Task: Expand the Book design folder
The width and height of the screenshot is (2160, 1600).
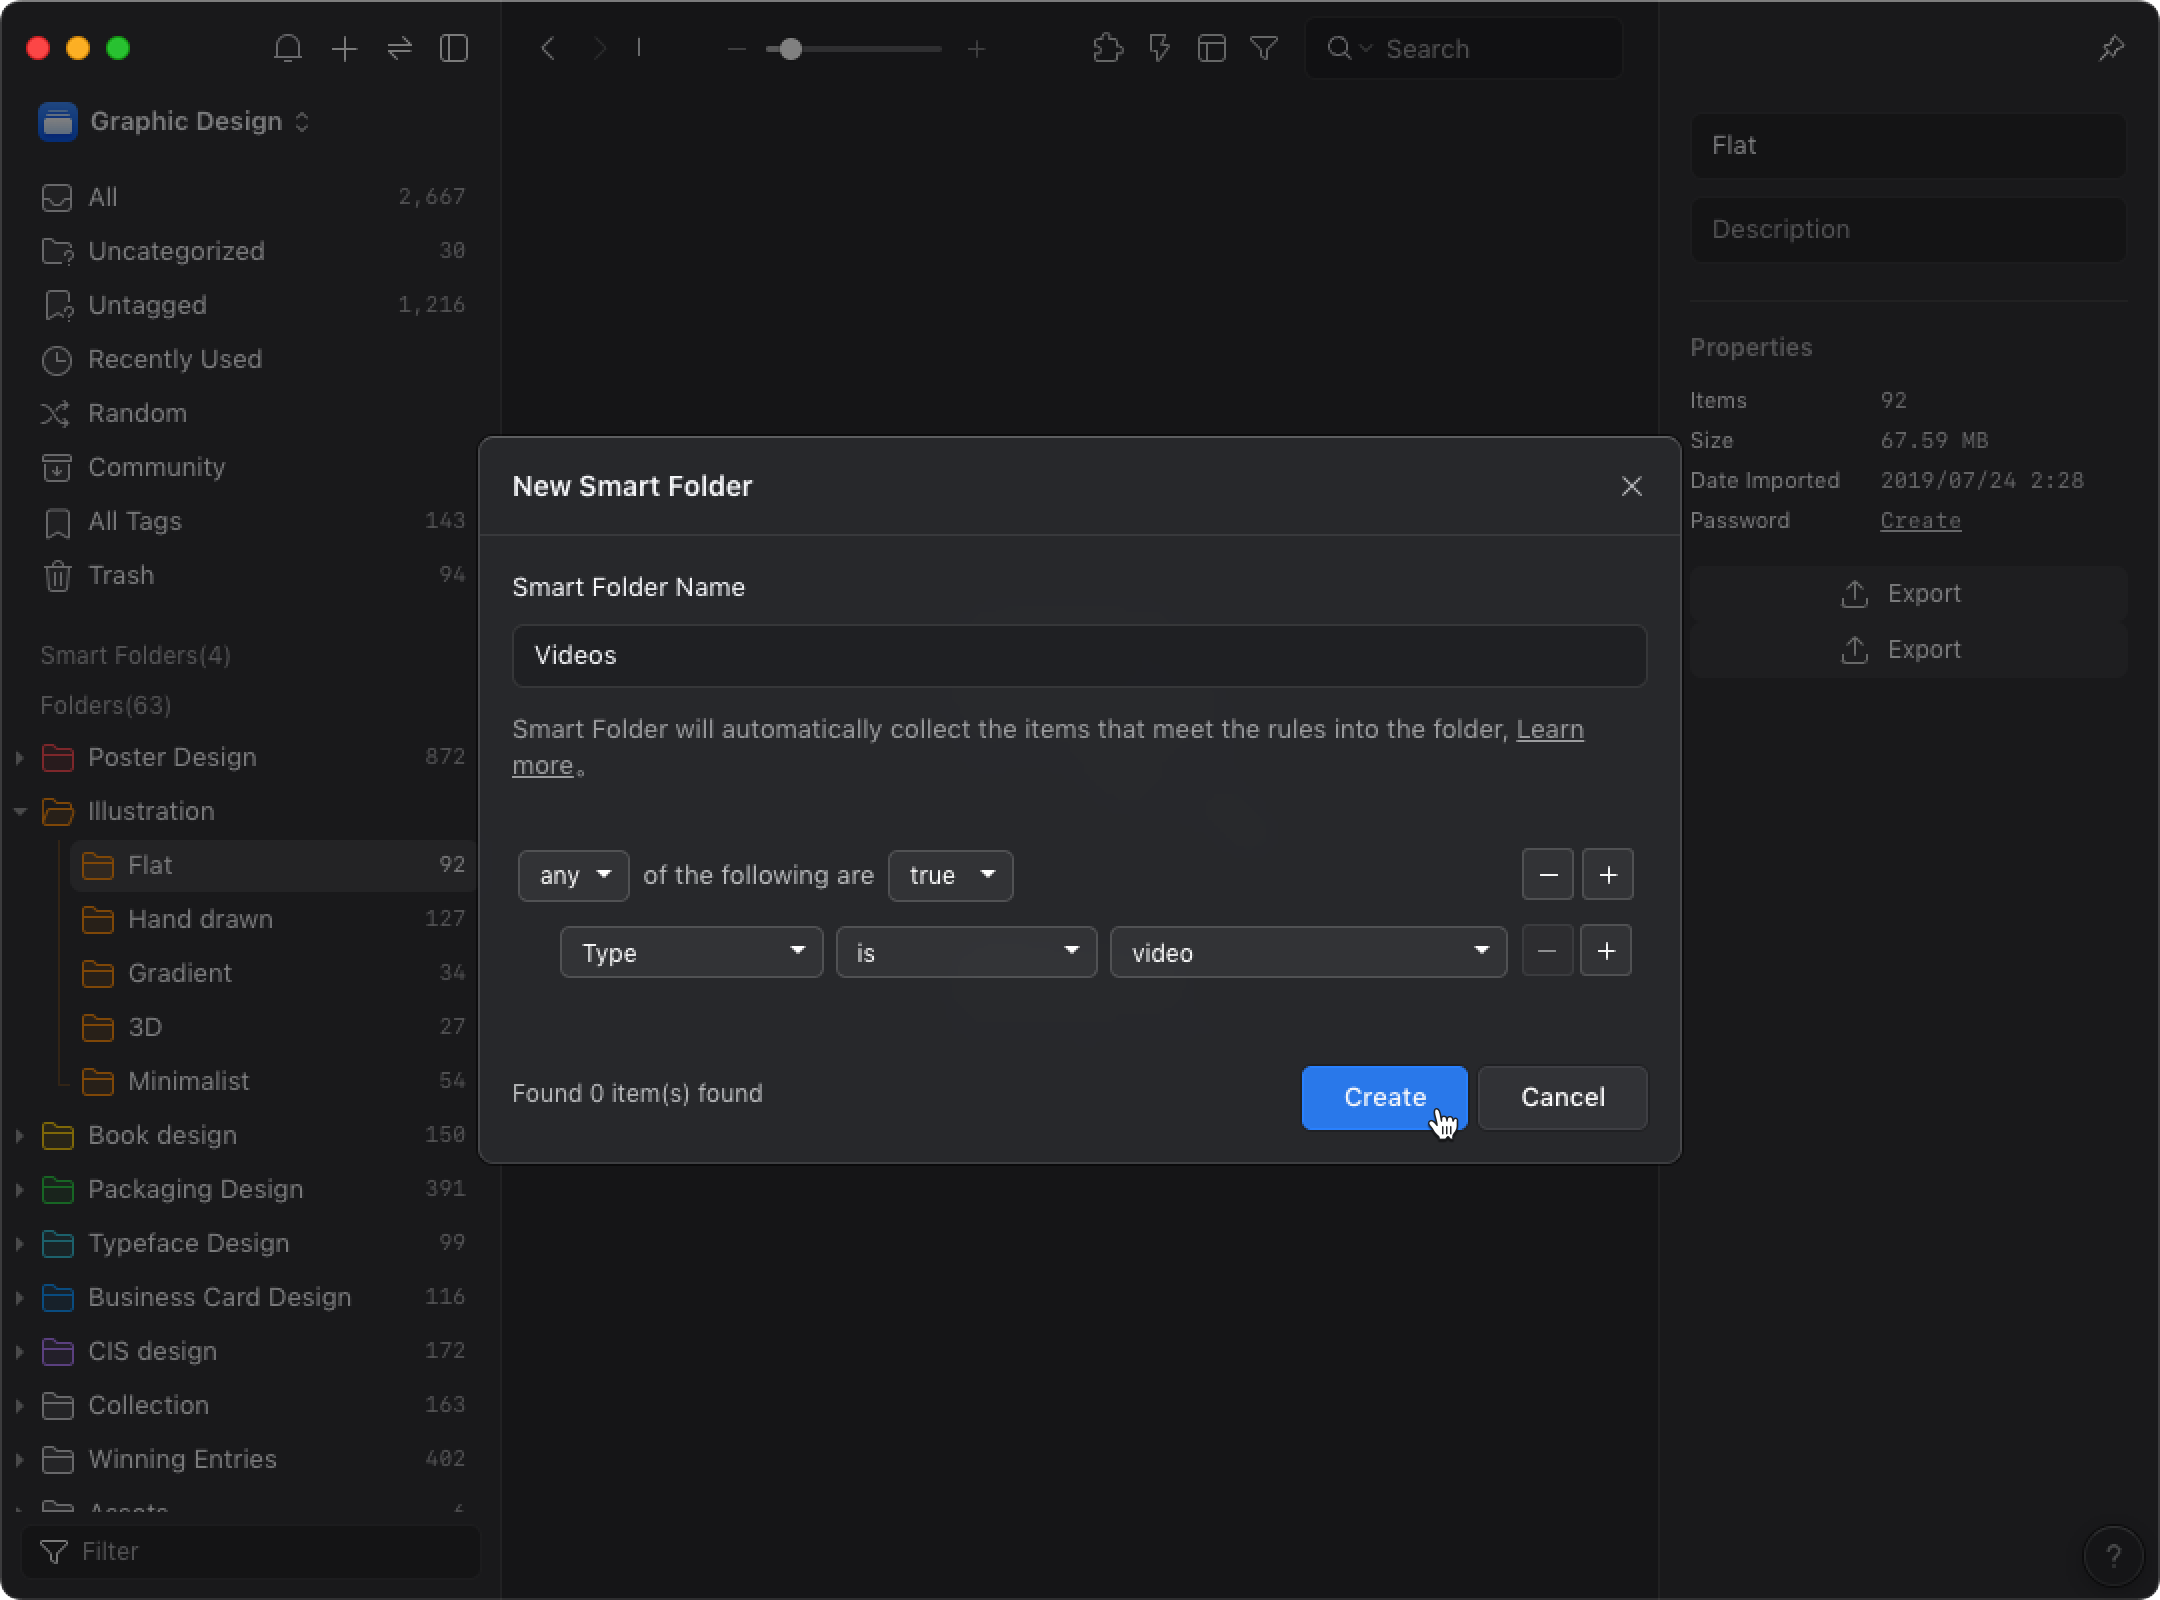Action: pos(17,1134)
